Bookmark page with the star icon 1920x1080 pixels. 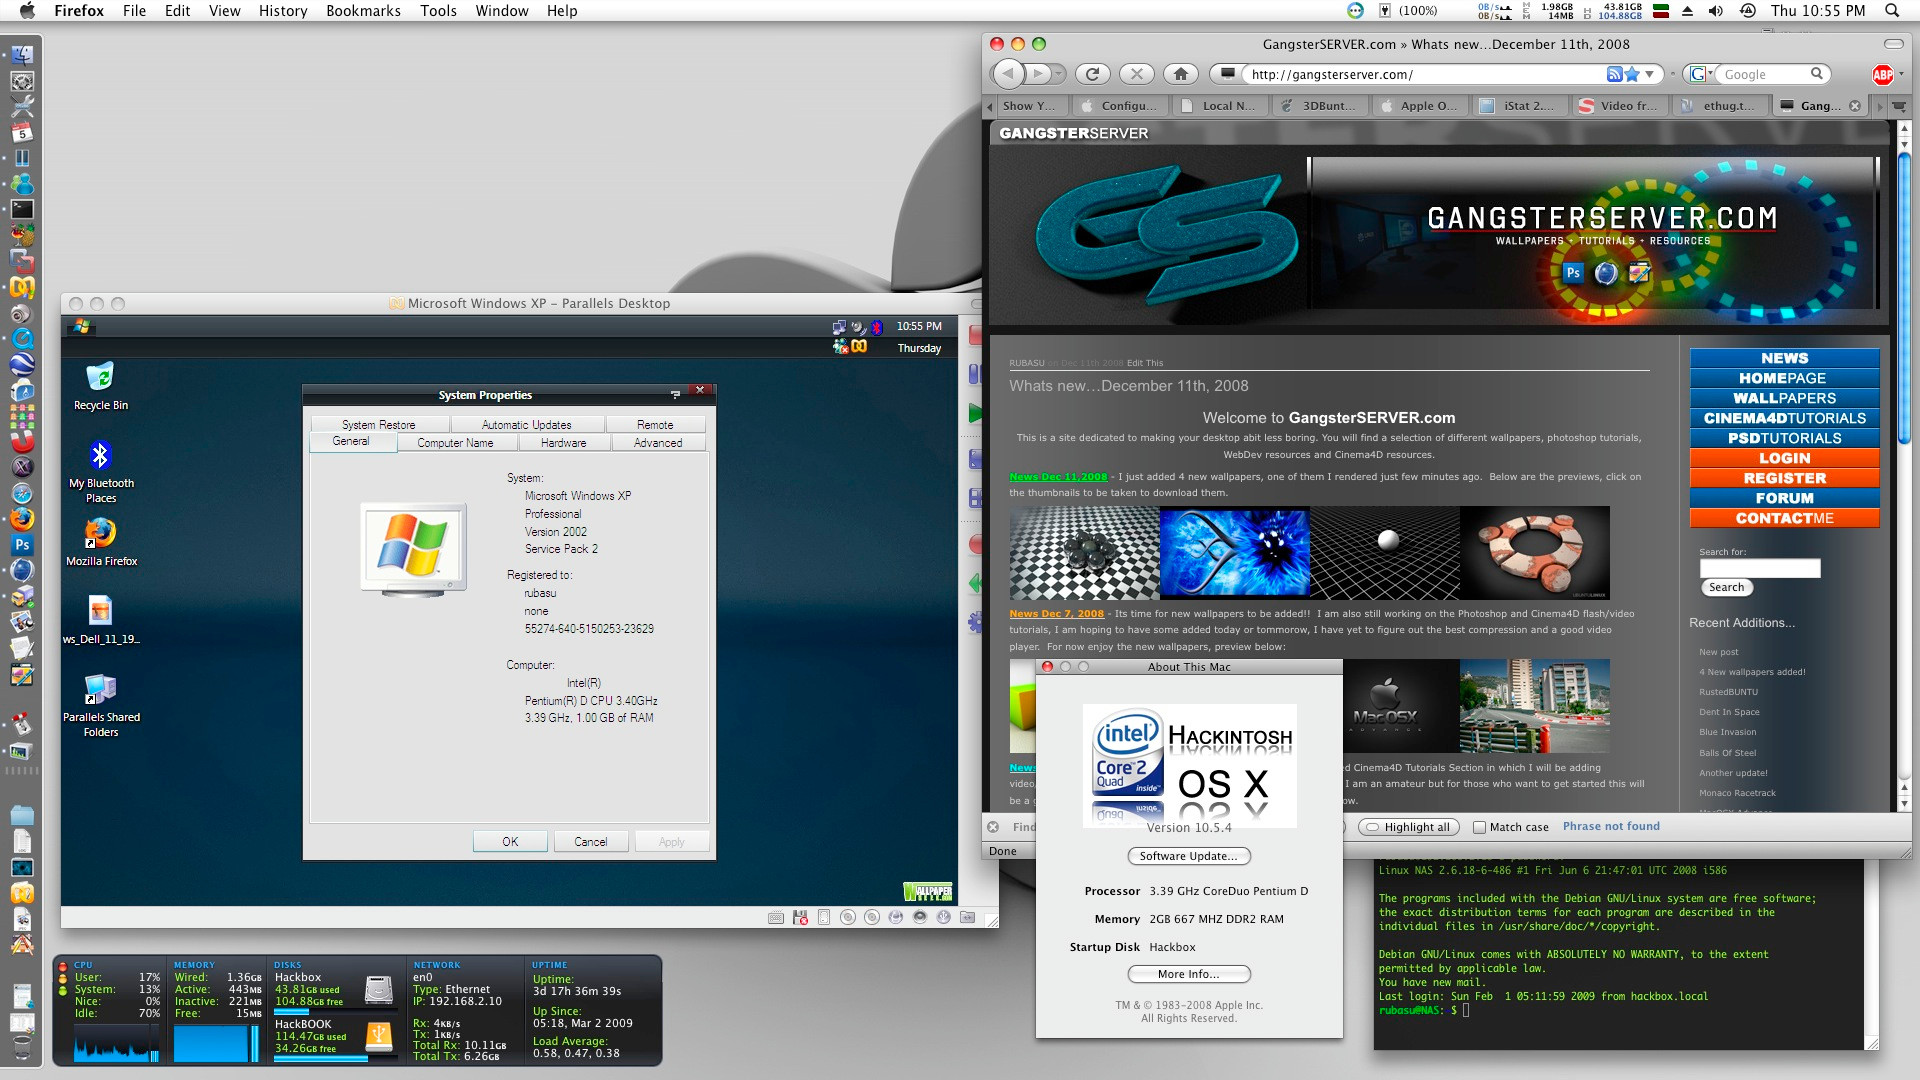coord(1632,74)
